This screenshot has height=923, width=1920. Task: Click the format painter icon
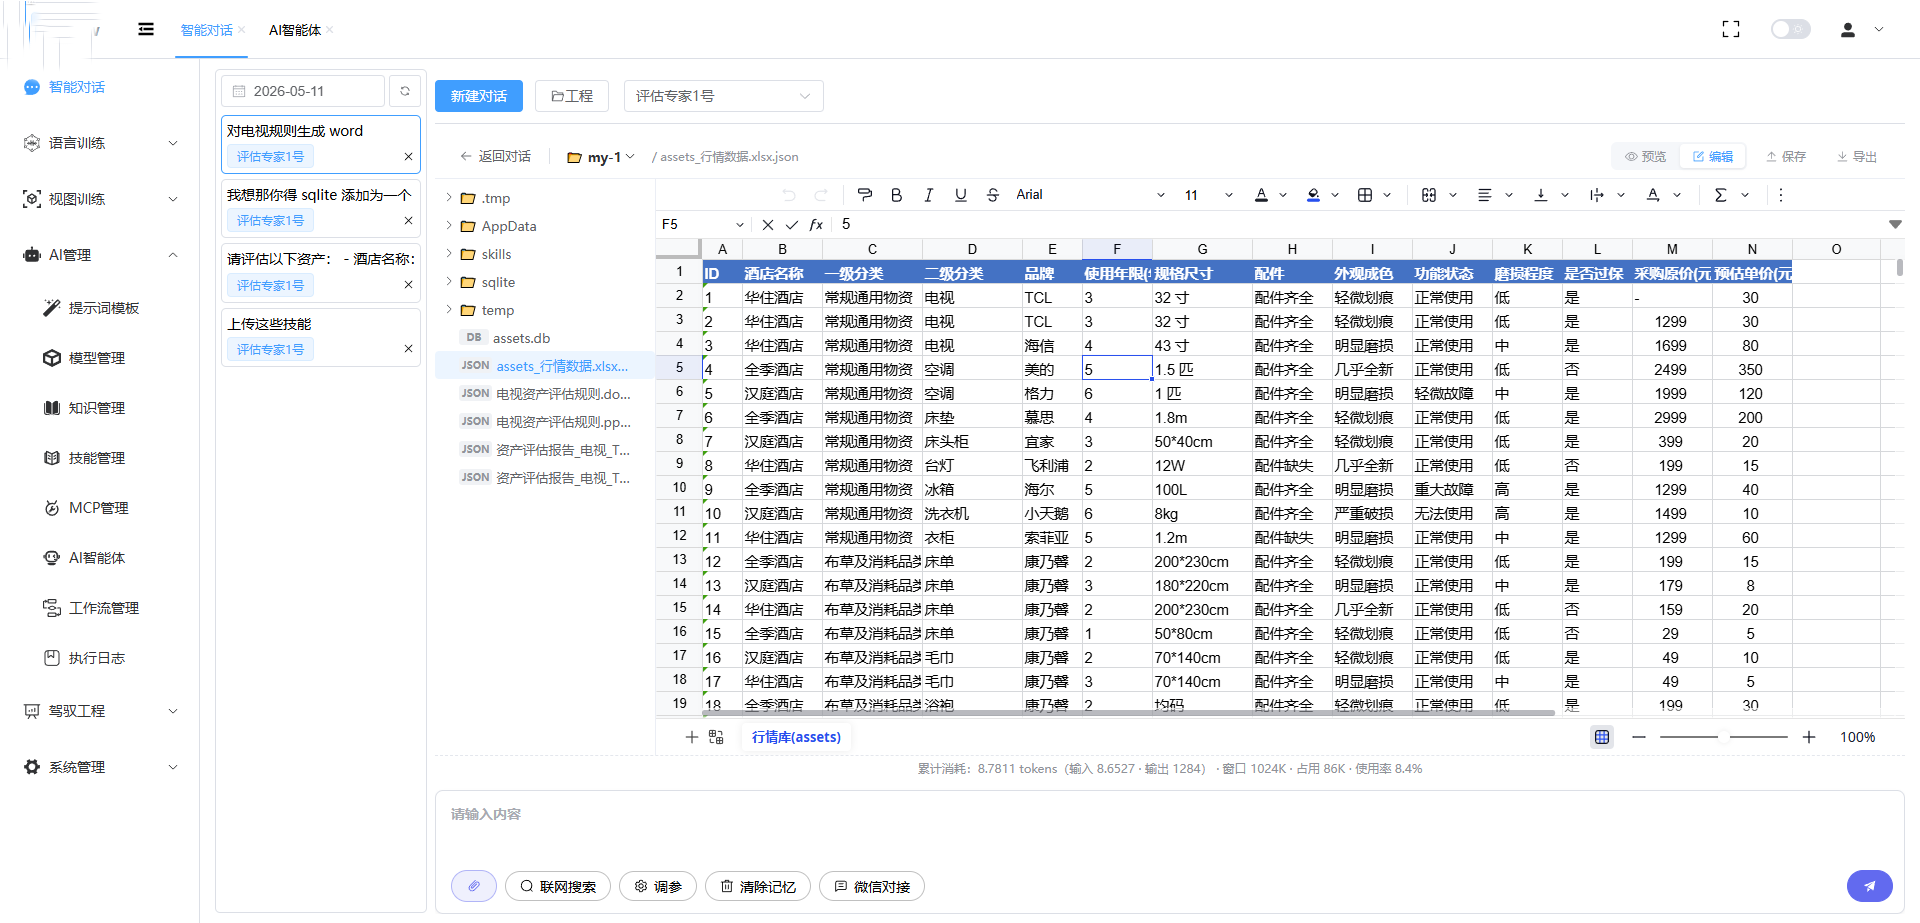tap(865, 195)
